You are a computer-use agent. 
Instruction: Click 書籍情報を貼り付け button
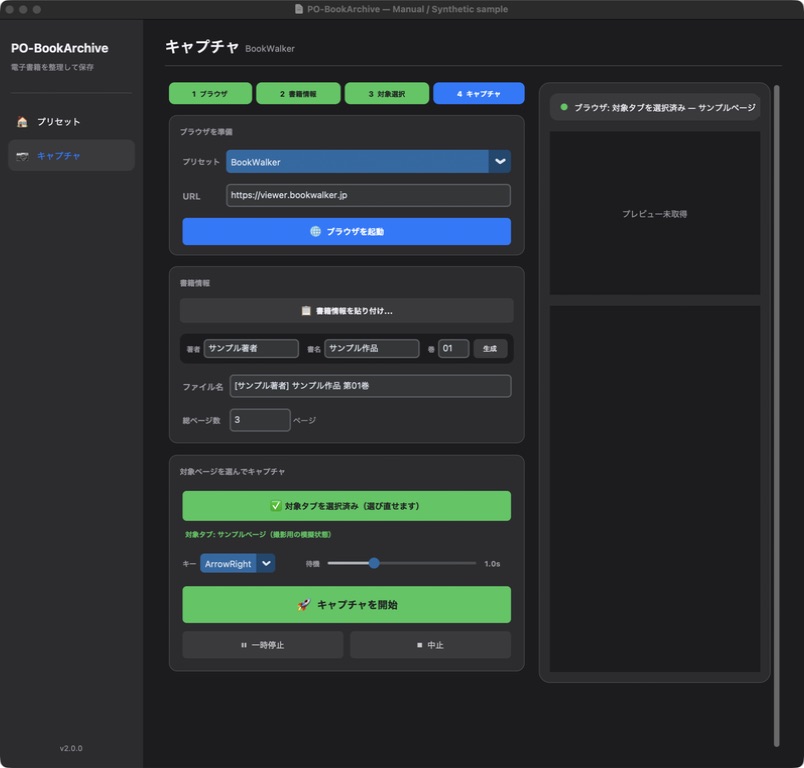point(347,311)
